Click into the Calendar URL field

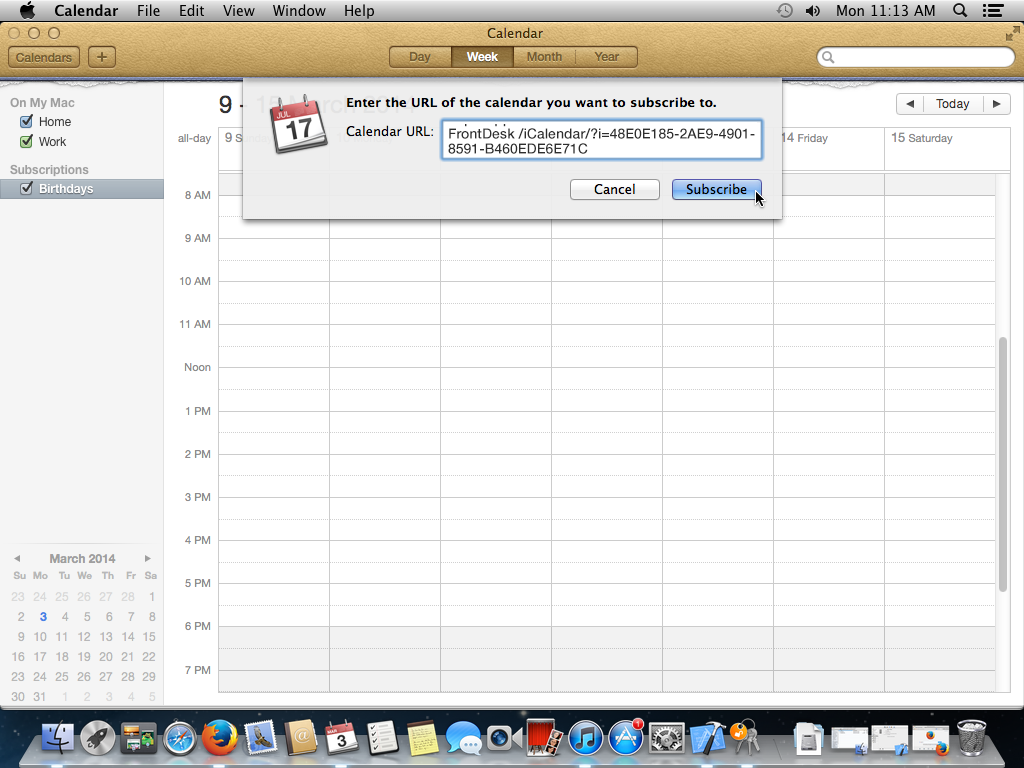[601, 140]
